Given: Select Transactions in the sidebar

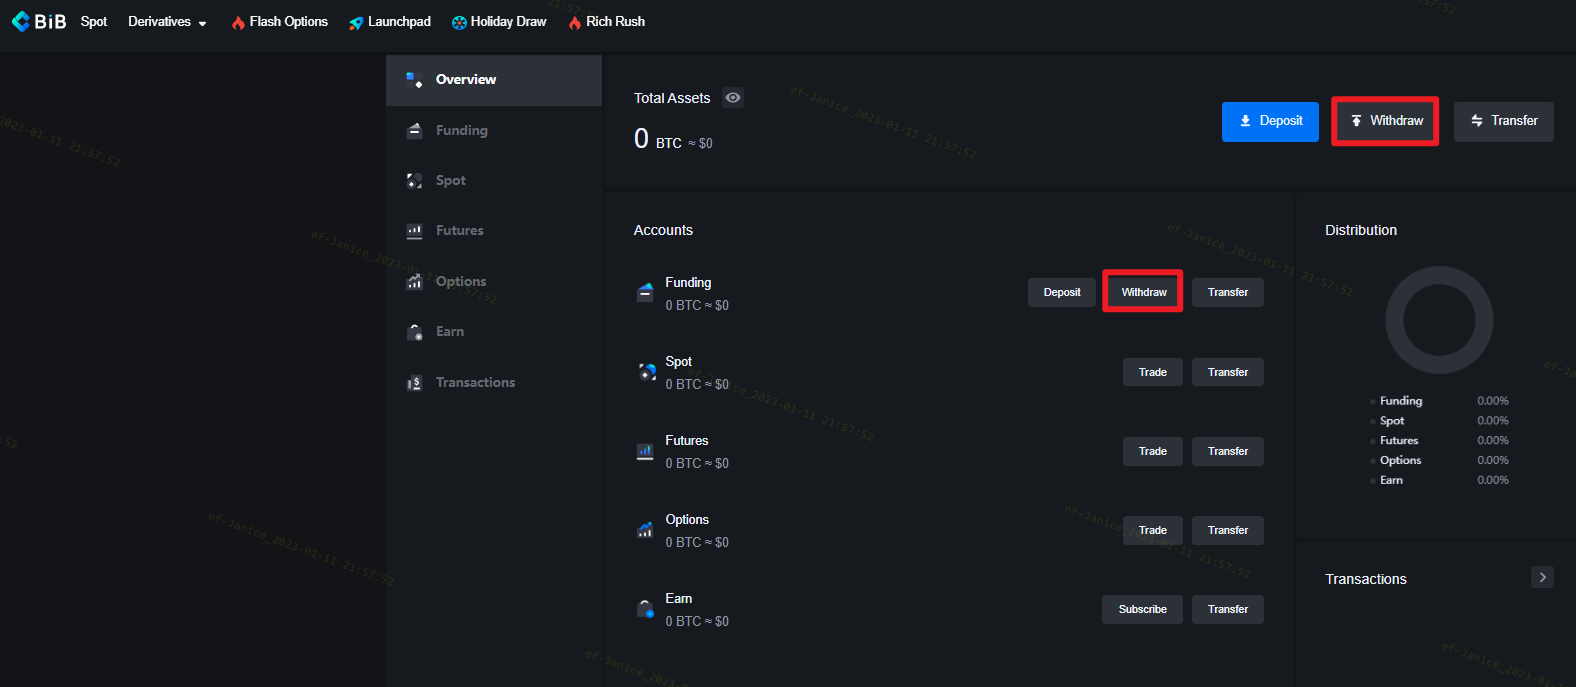Looking at the screenshot, I should tap(494, 383).
